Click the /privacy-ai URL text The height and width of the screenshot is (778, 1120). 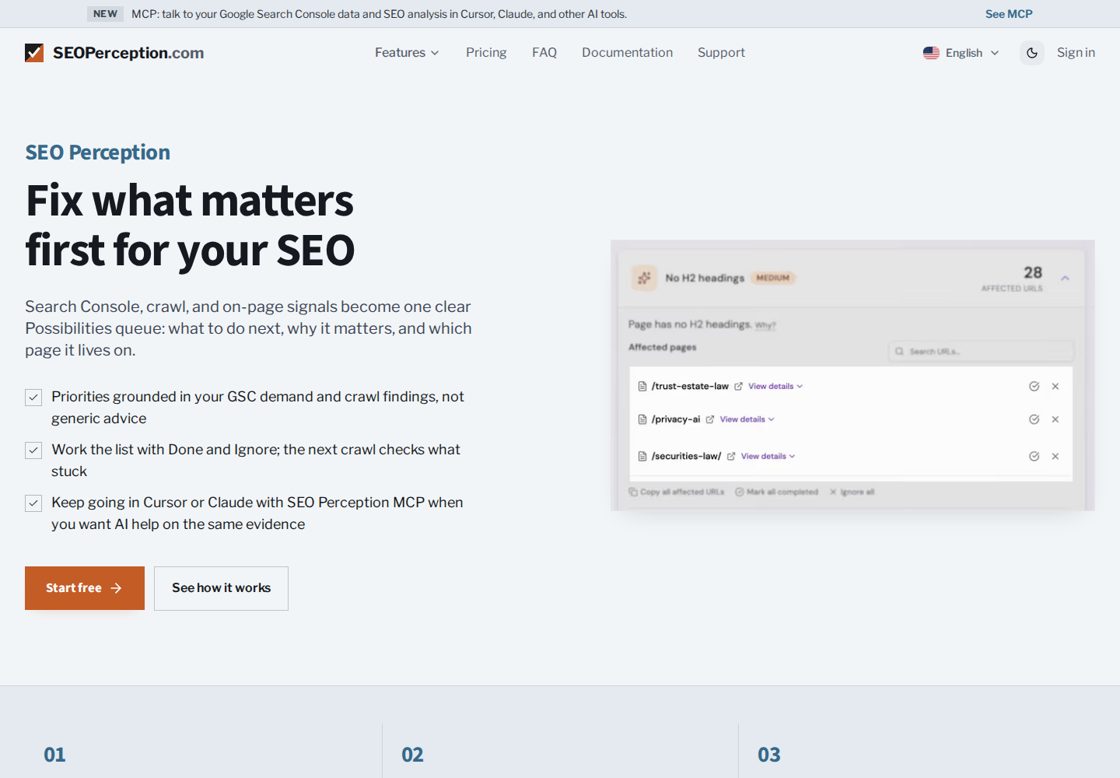[x=675, y=419]
